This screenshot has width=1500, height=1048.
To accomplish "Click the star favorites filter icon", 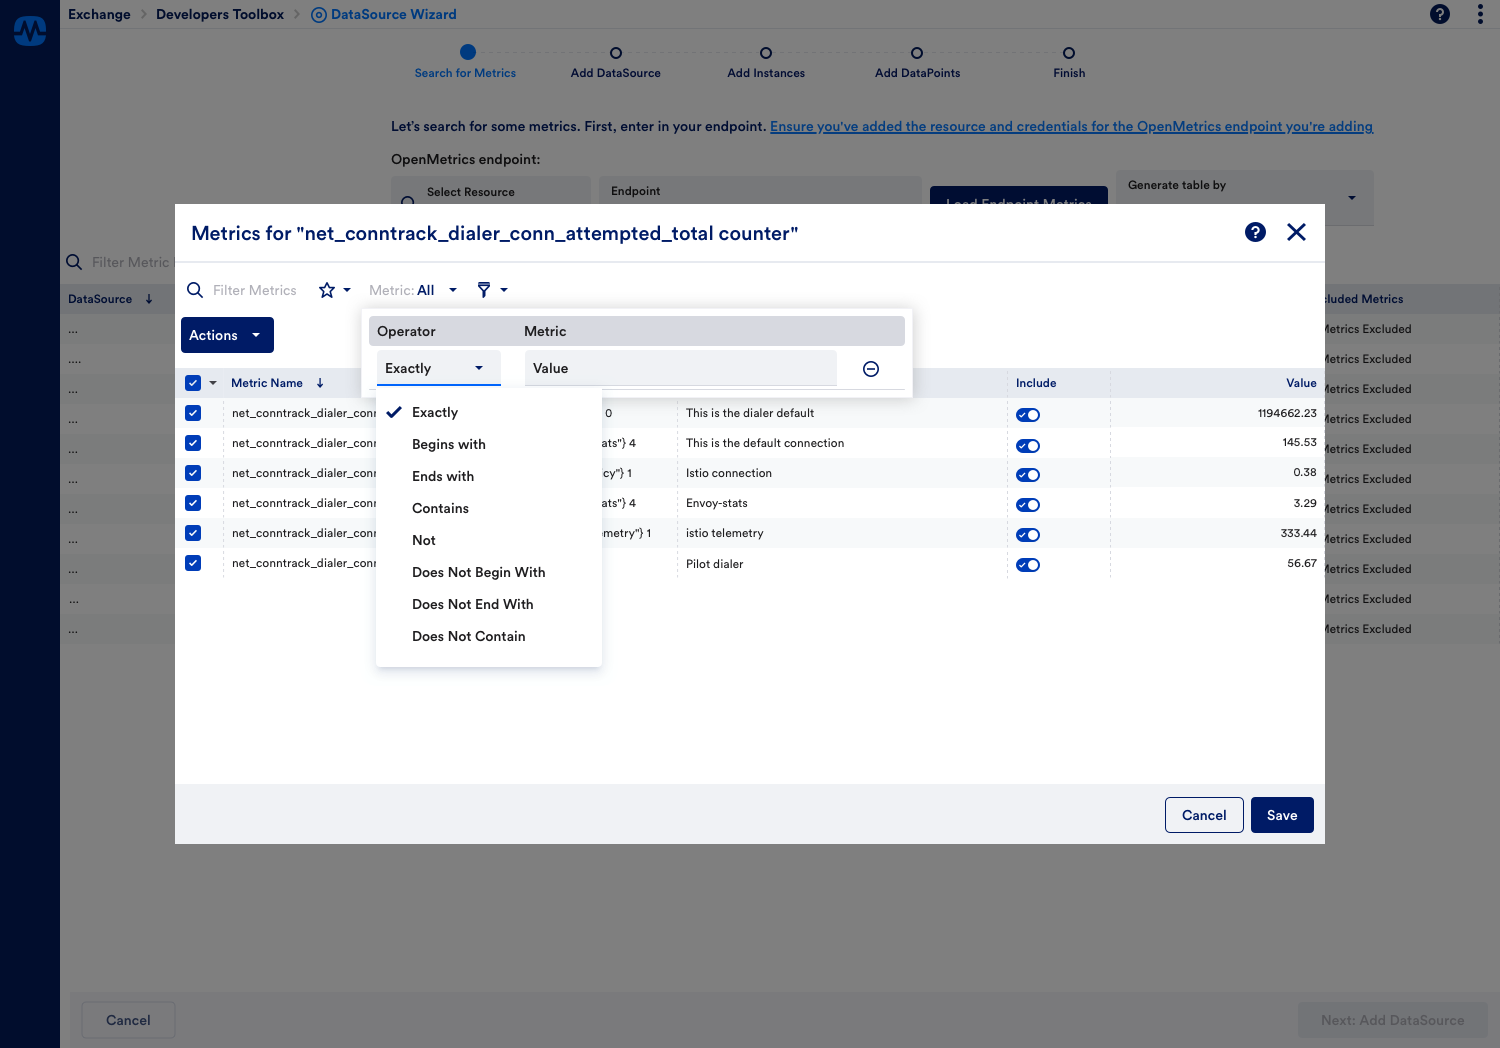I will pos(327,290).
